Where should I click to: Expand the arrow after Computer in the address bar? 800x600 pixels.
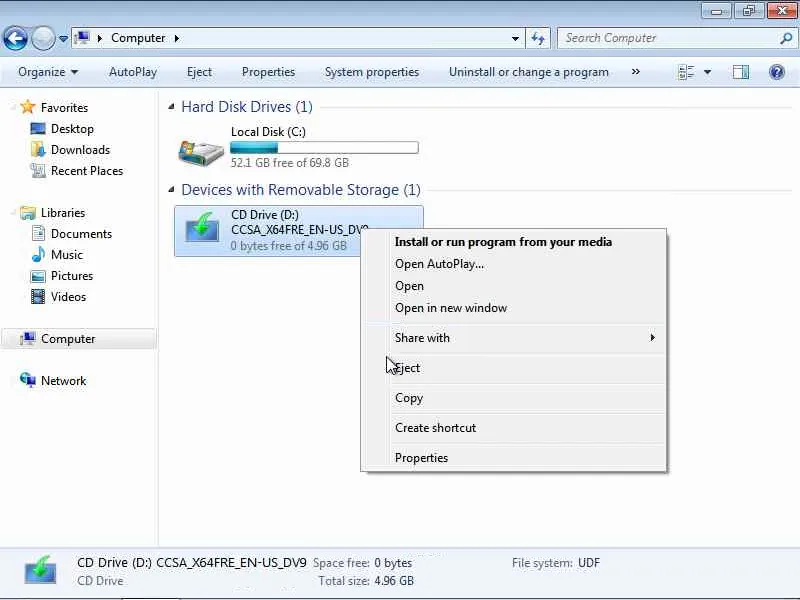(x=177, y=38)
